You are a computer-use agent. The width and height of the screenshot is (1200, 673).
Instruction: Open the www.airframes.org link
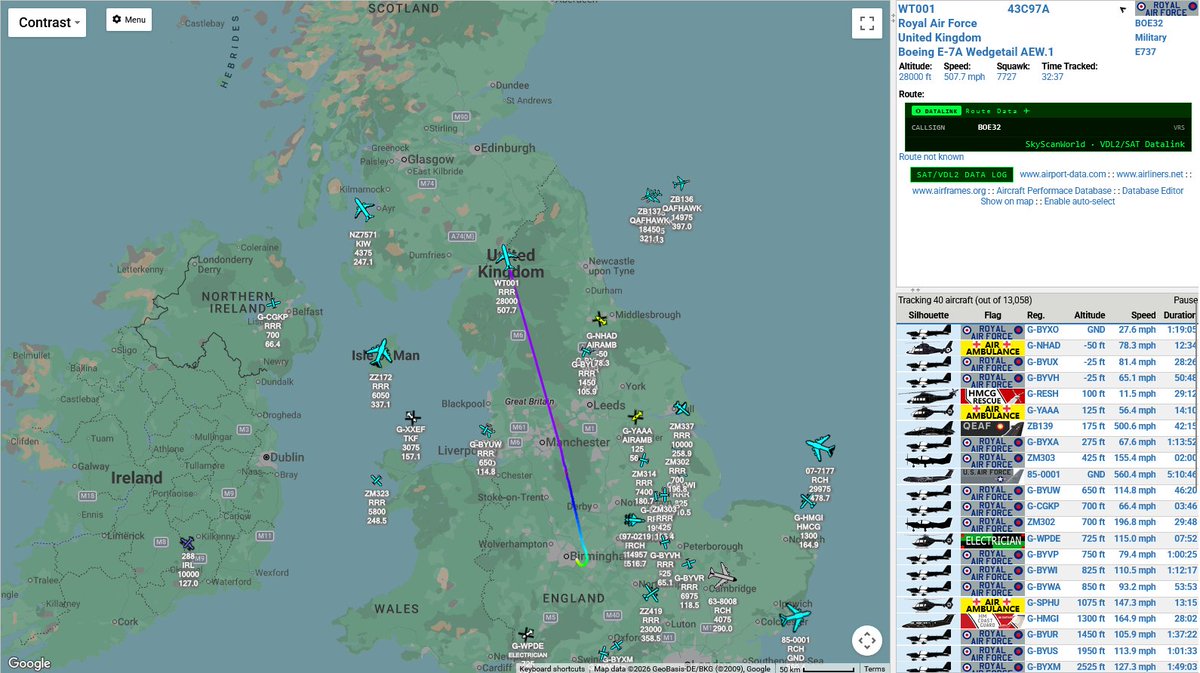click(x=950, y=190)
